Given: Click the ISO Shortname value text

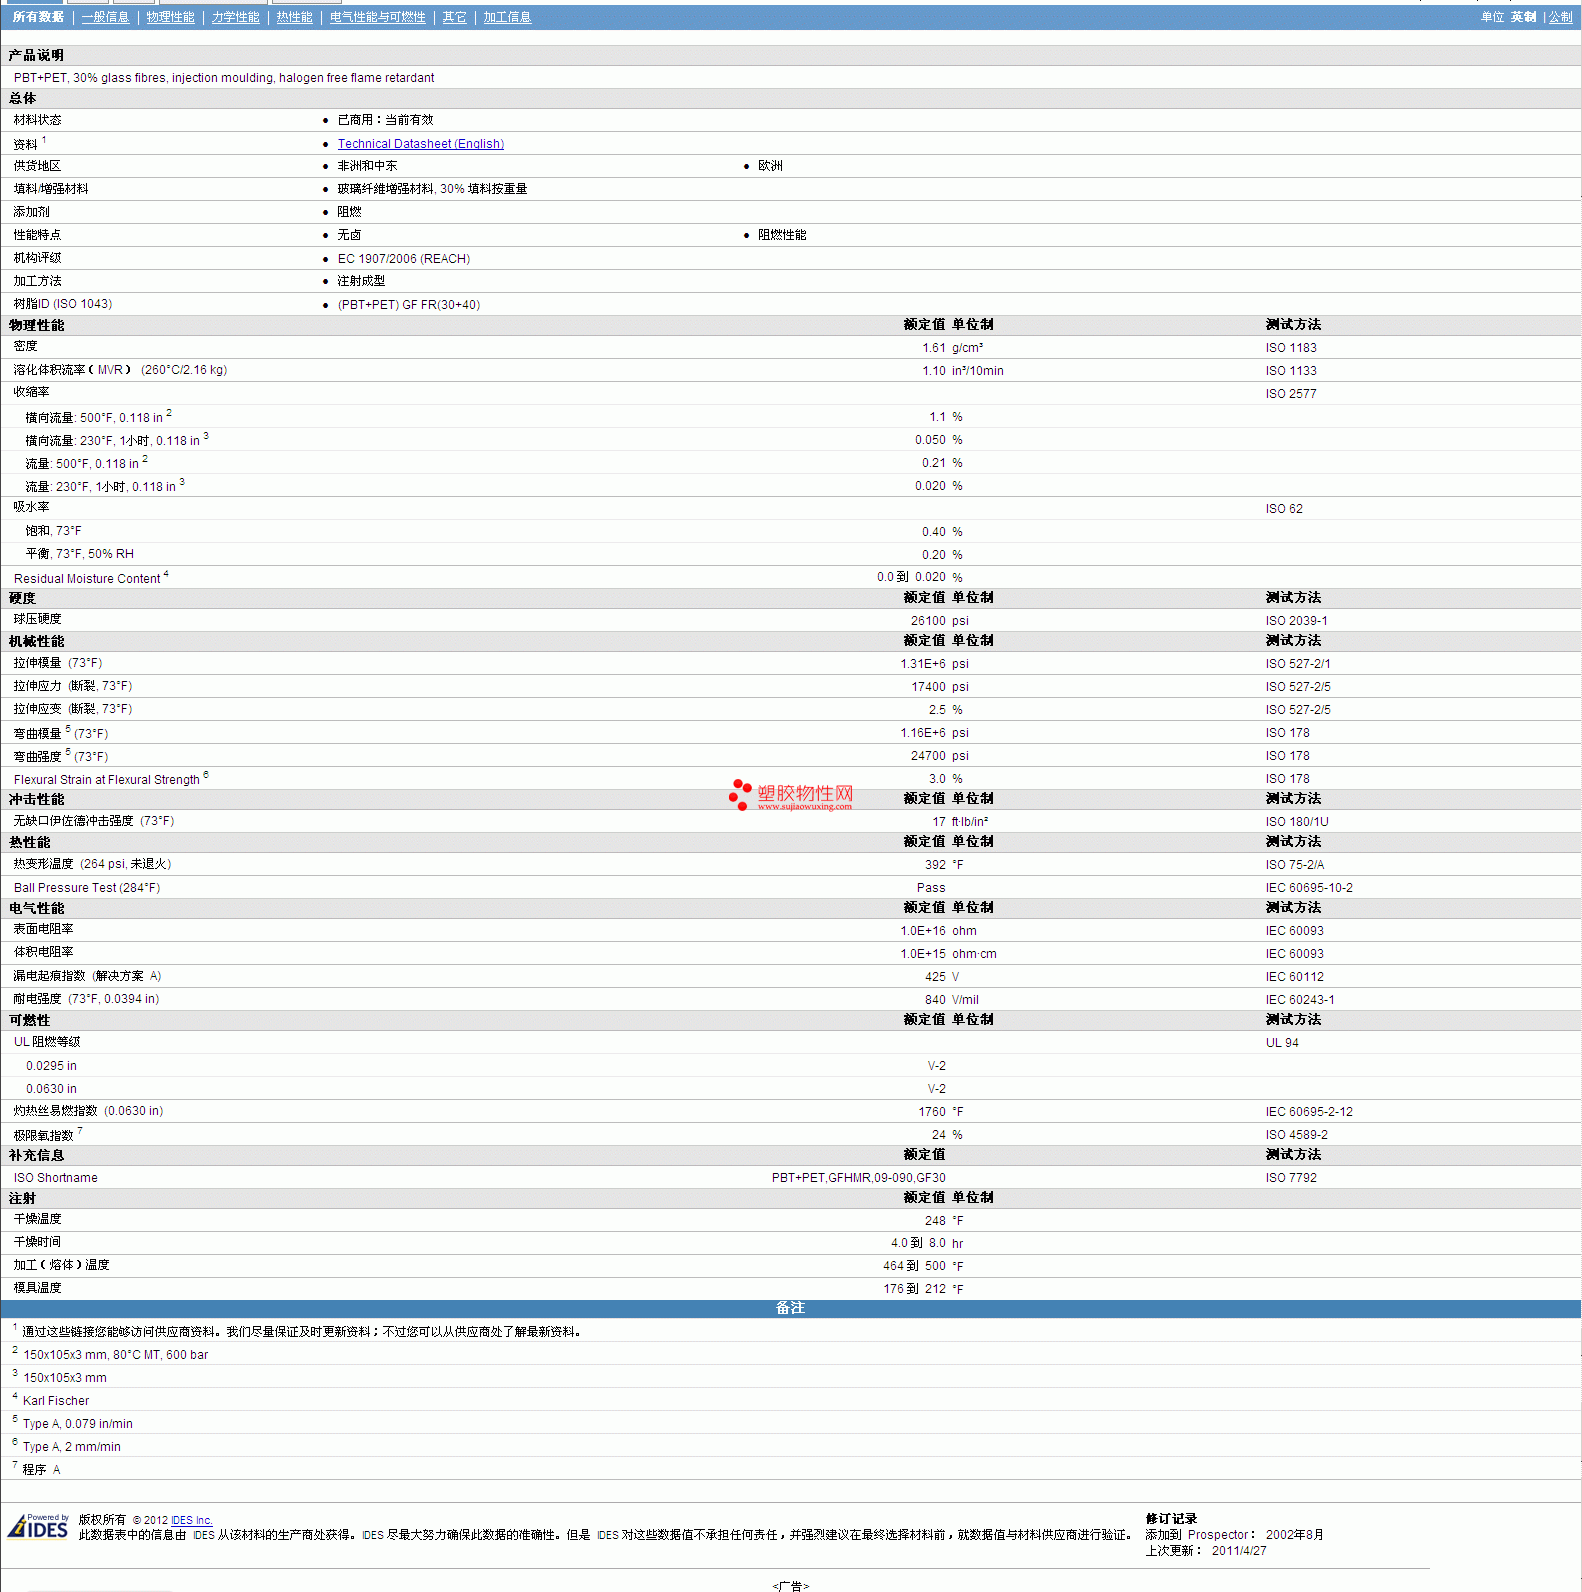Looking at the screenshot, I should point(858,1178).
